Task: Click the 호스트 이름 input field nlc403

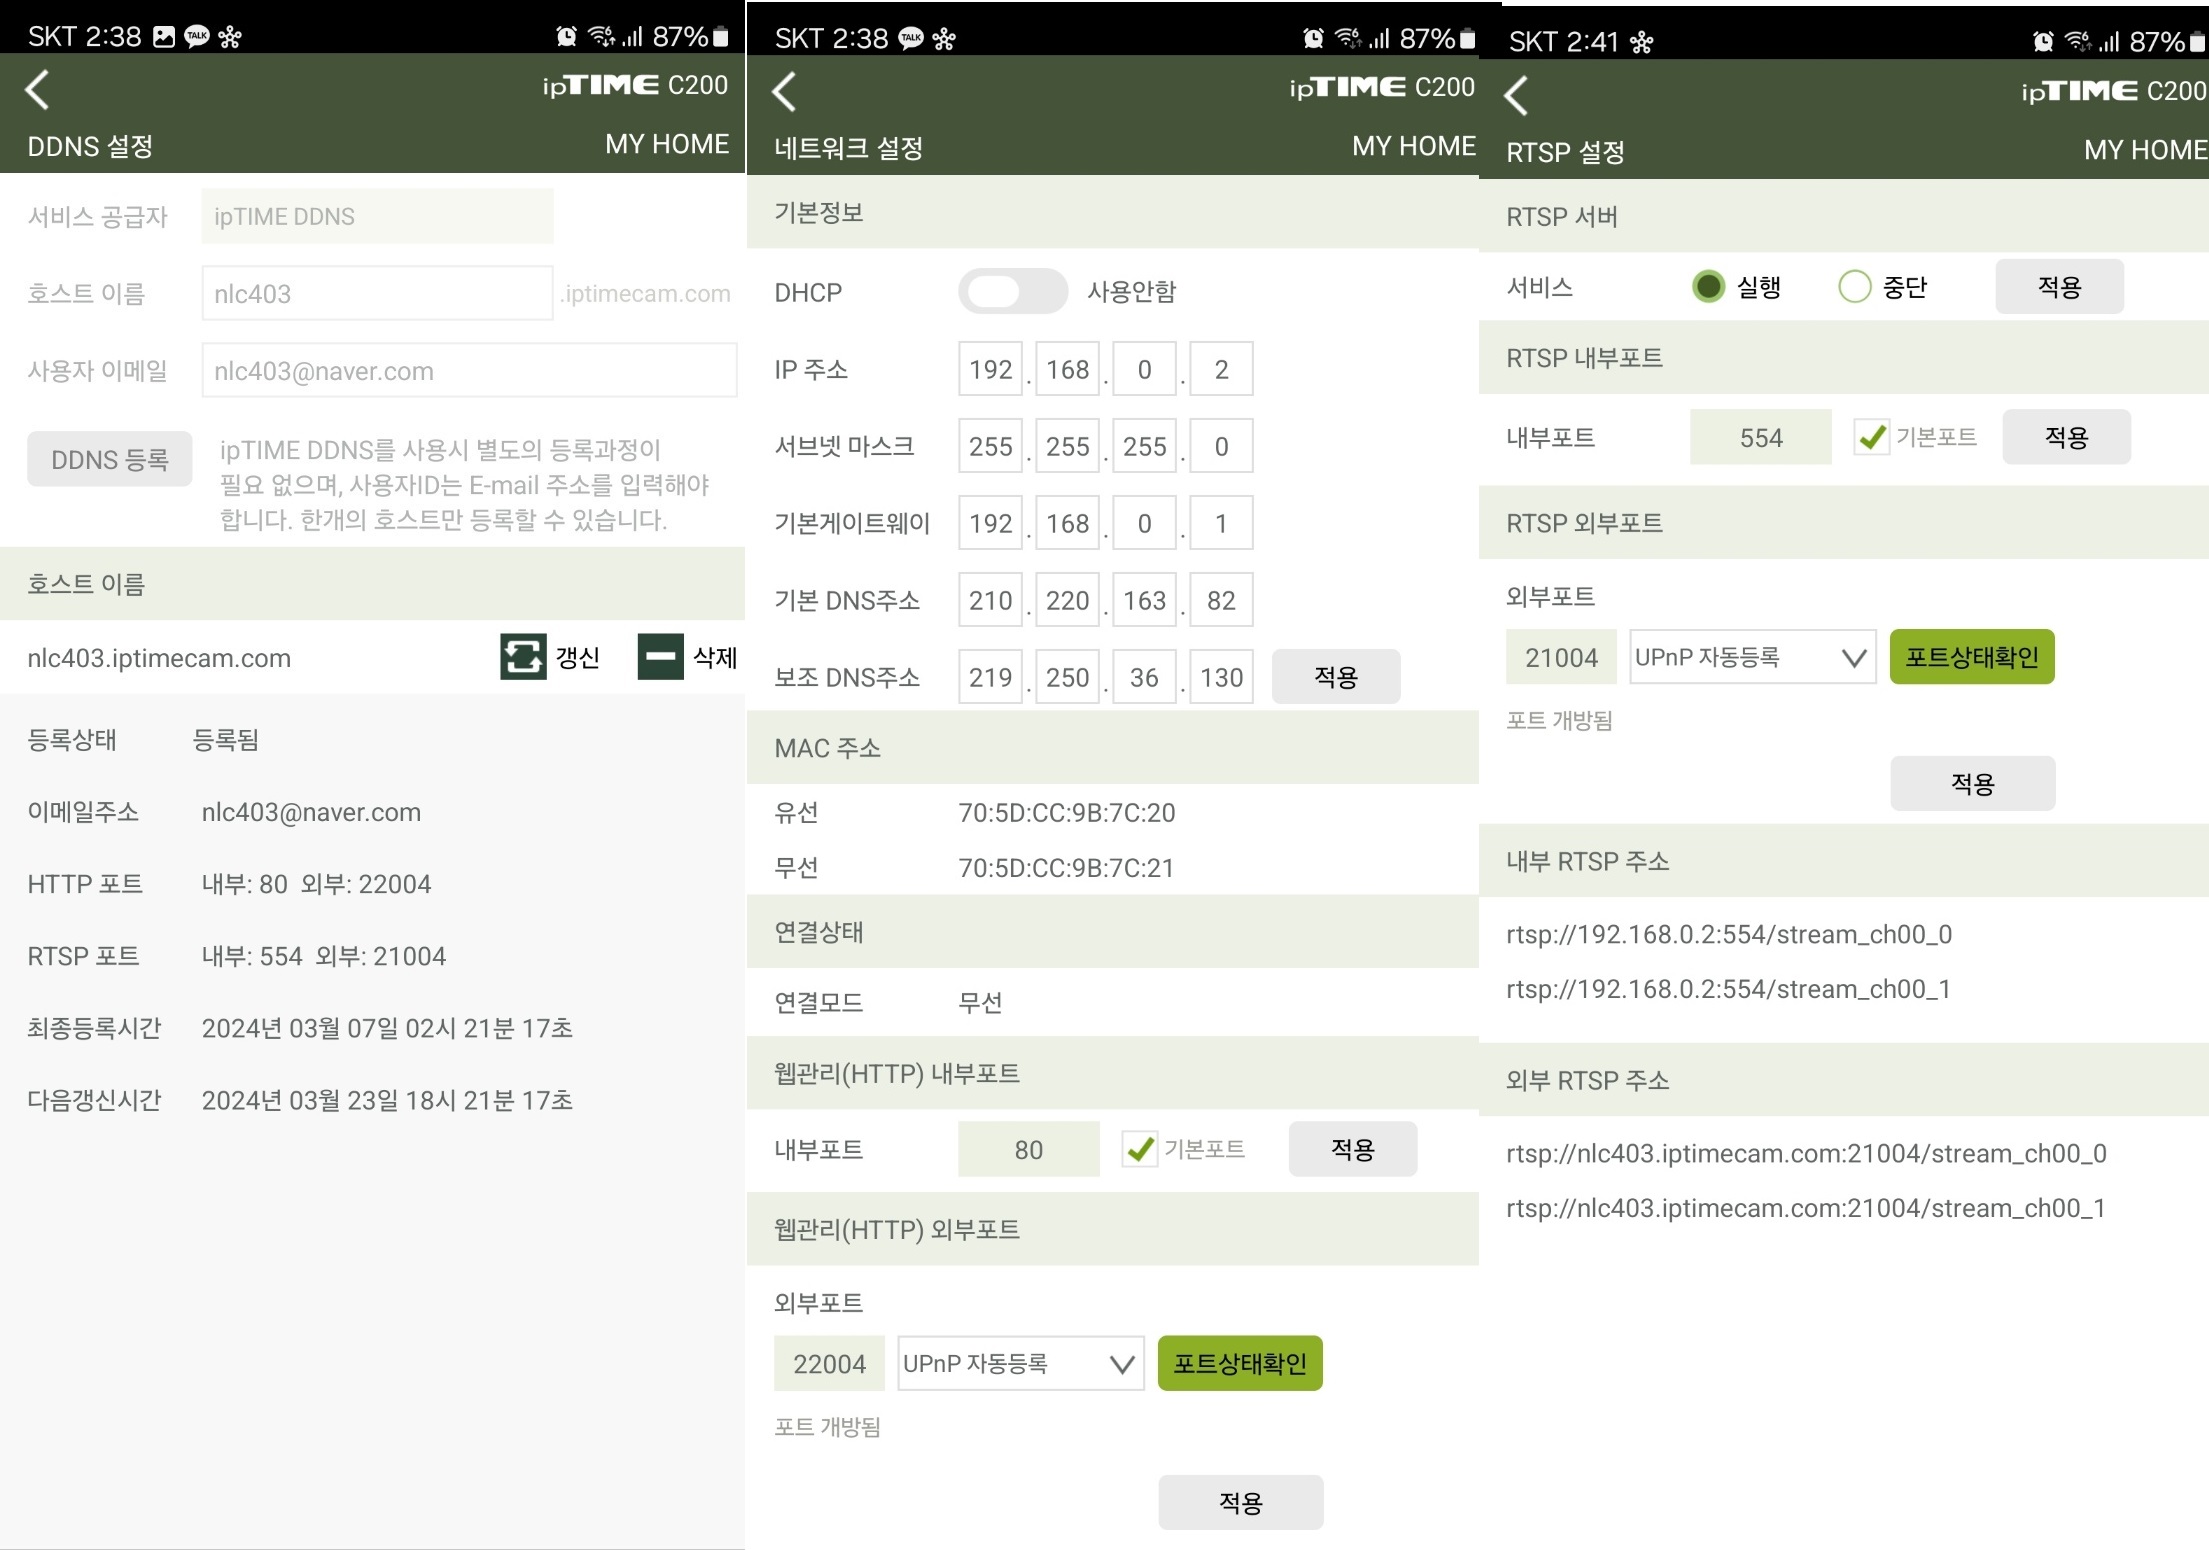Action: click(377, 293)
